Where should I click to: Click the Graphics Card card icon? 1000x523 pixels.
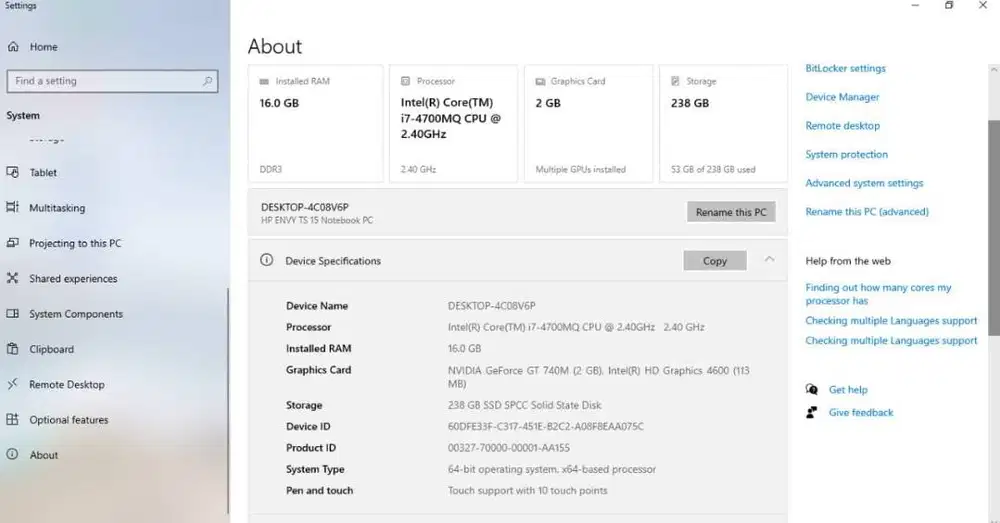click(540, 82)
